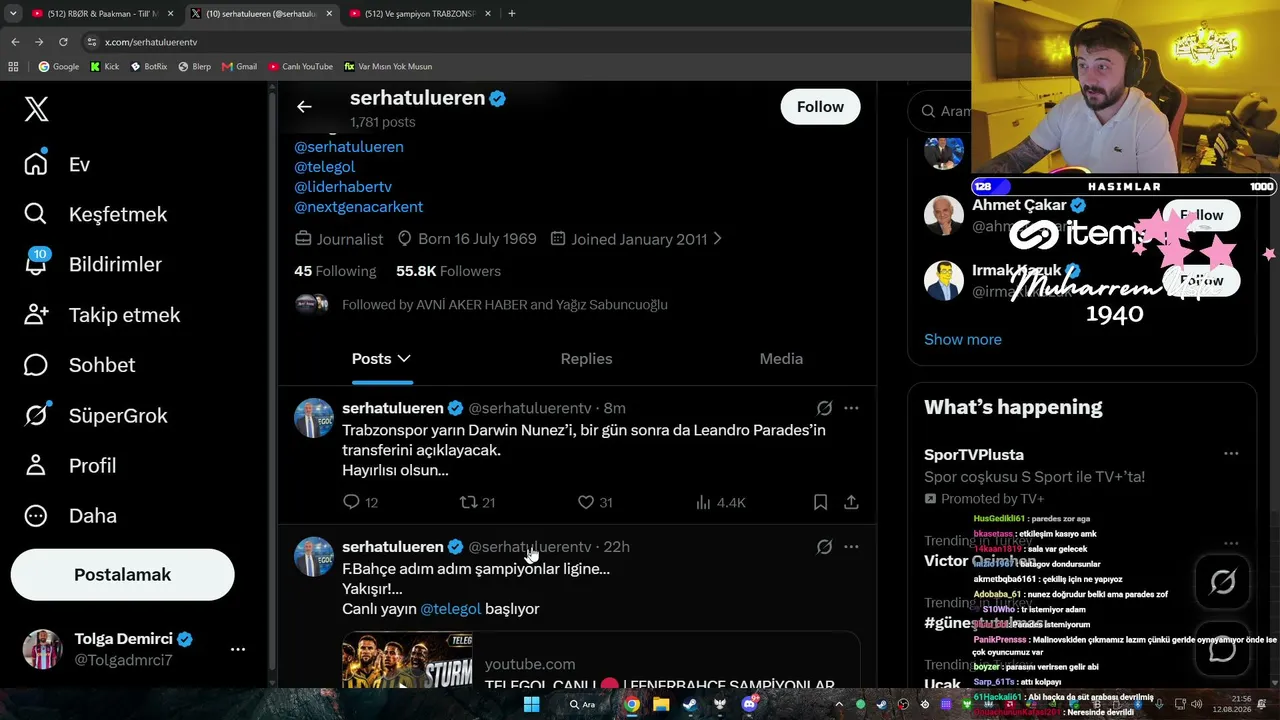View analytics of the Trabzonspor post
Screen dimensions: 1280x720
(703, 502)
